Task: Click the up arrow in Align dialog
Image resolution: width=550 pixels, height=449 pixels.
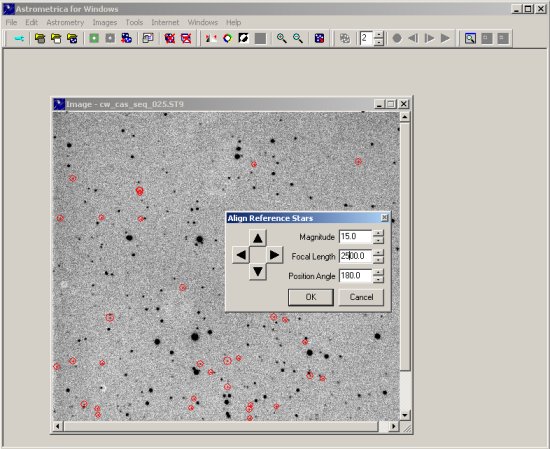Action: [x=258, y=238]
